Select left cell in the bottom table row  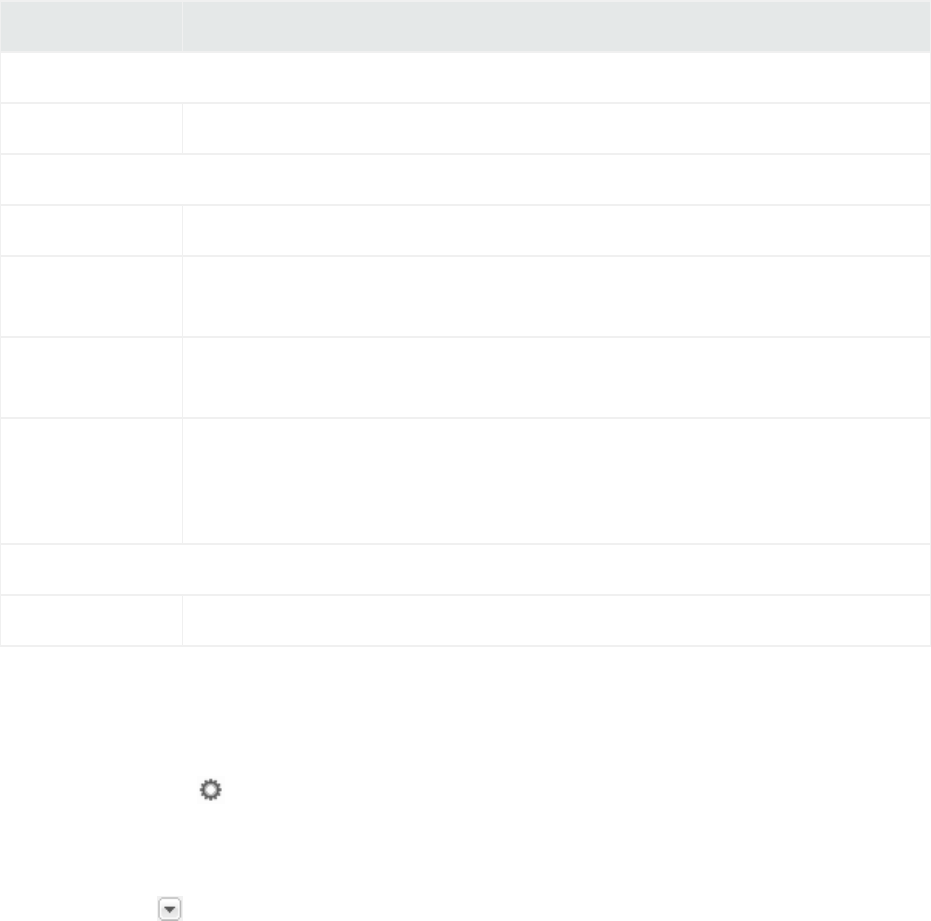pos(91,621)
